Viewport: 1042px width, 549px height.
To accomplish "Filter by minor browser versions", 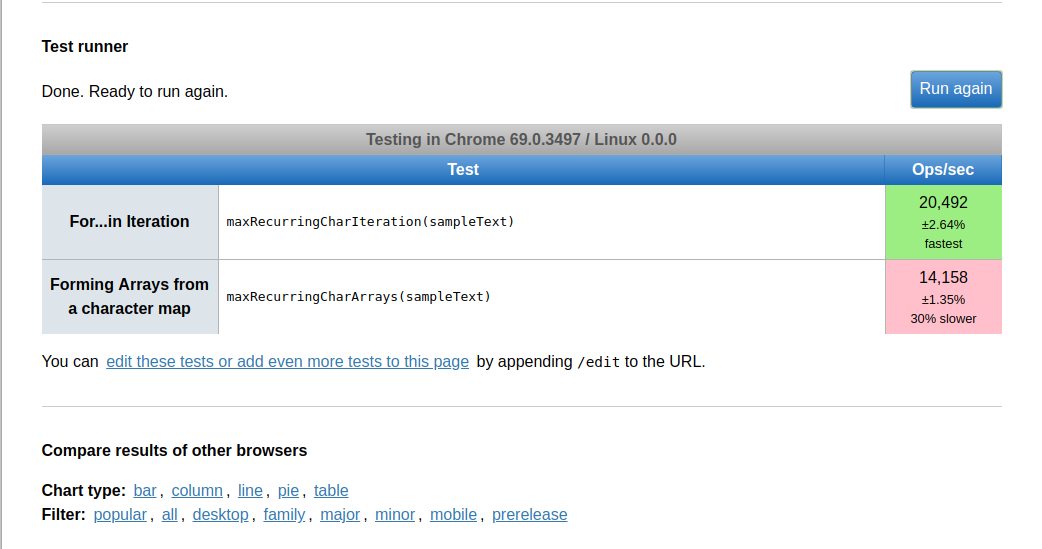I will (395, 515).
